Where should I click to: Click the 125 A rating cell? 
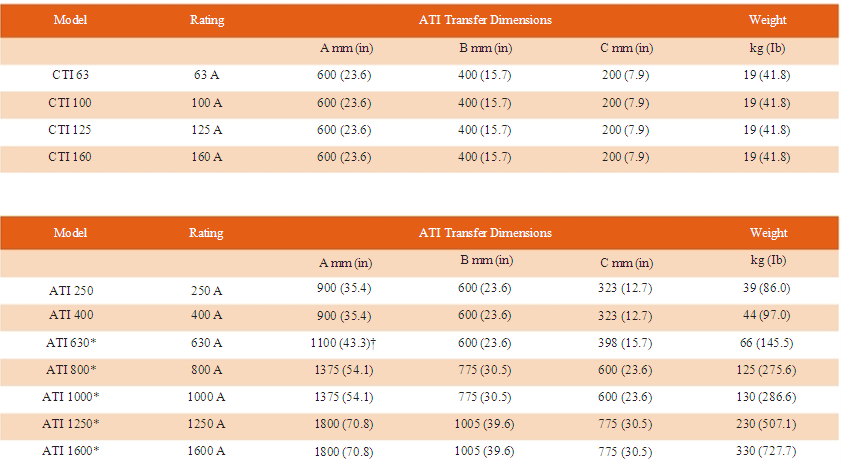pos(206,130)
